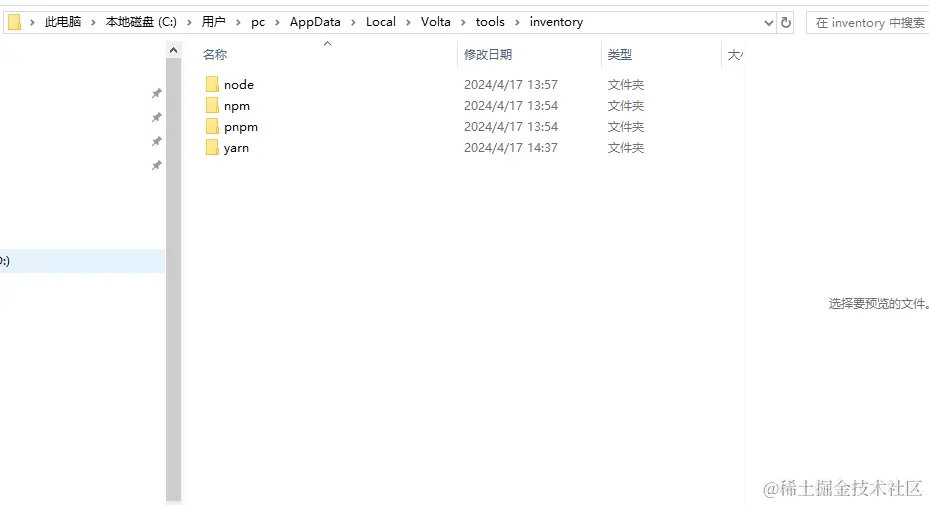The height and width of the screenshot is (505, 929).
Task: Expand the chevron after tools
Action: (517, 23)
